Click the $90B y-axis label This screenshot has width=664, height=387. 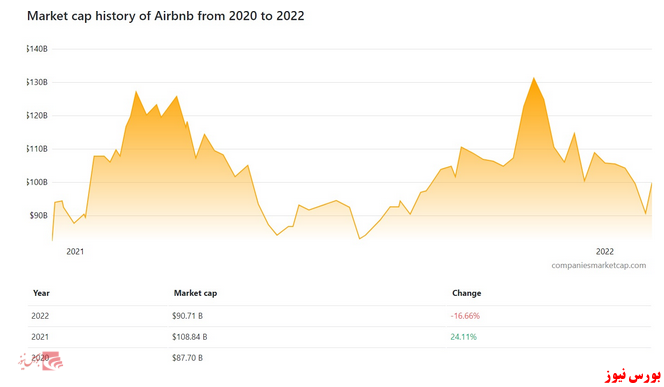coord(39,216)
